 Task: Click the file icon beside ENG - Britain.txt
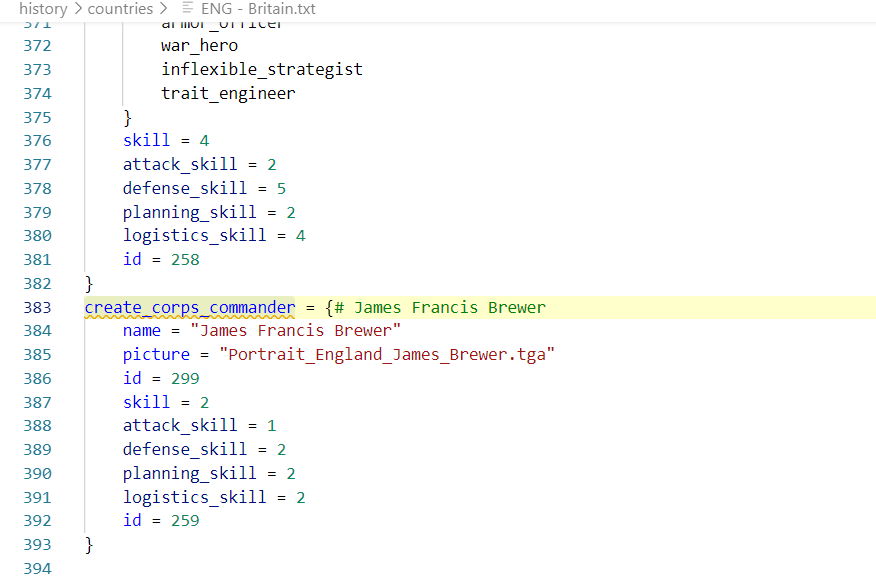coord(188,8)
